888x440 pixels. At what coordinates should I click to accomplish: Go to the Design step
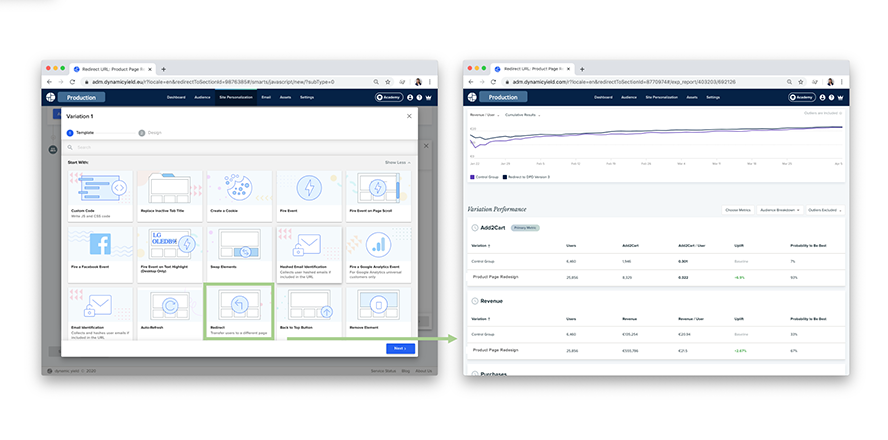[150, 133]
